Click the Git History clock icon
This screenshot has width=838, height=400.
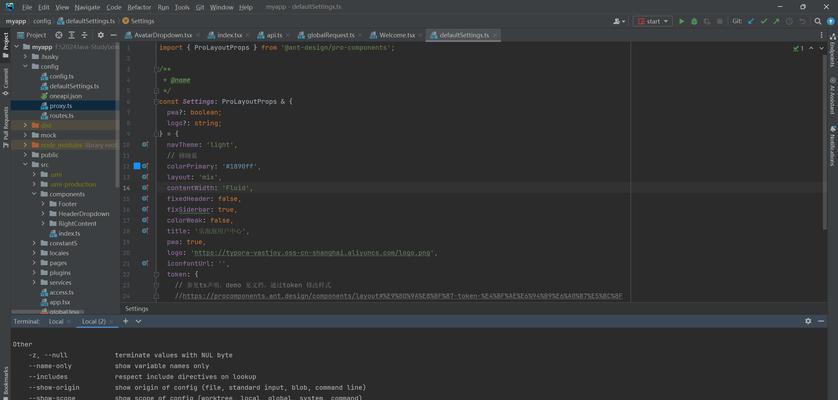point(789,21)
